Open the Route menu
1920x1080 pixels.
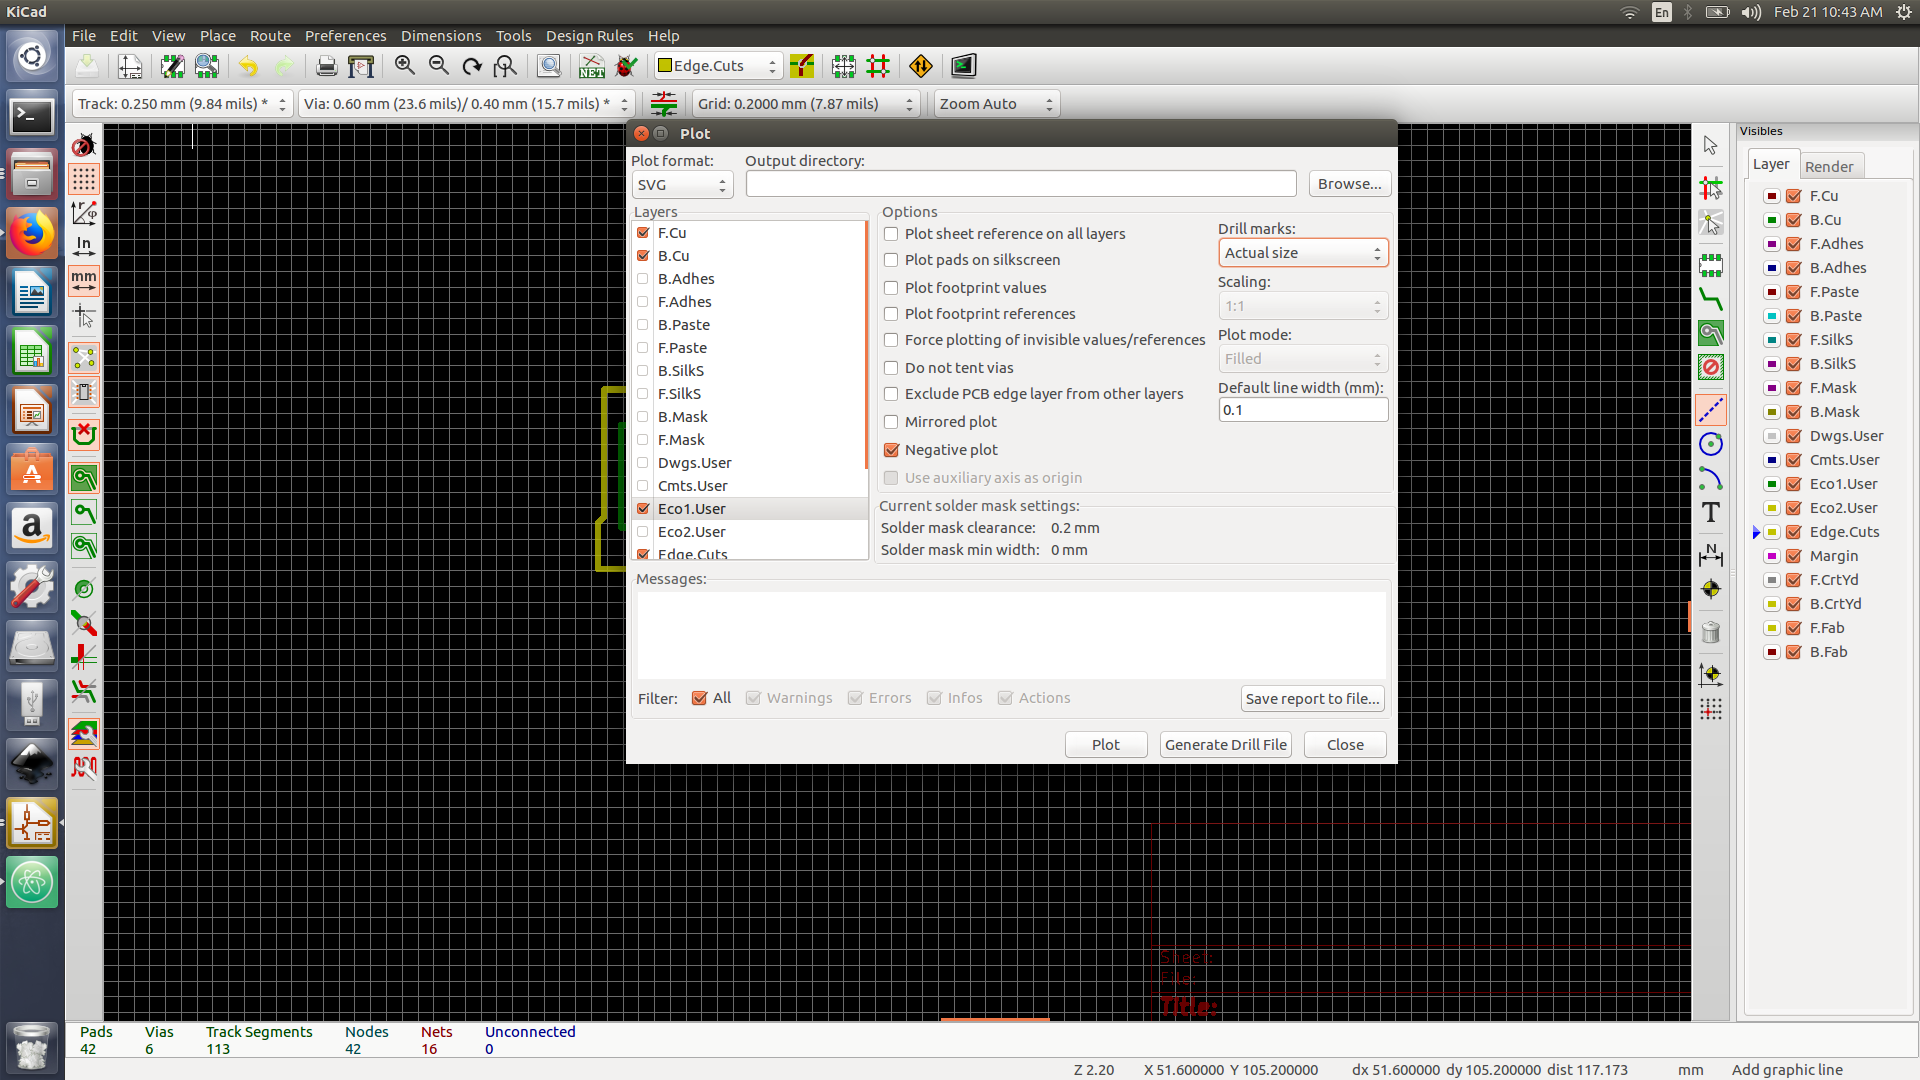click(270, 36)
